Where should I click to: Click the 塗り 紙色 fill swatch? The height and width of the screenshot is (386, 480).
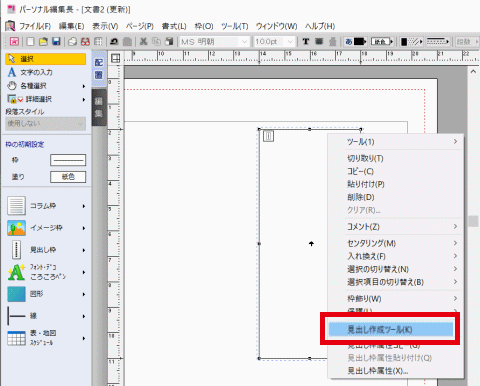click(x=68, y=177)
